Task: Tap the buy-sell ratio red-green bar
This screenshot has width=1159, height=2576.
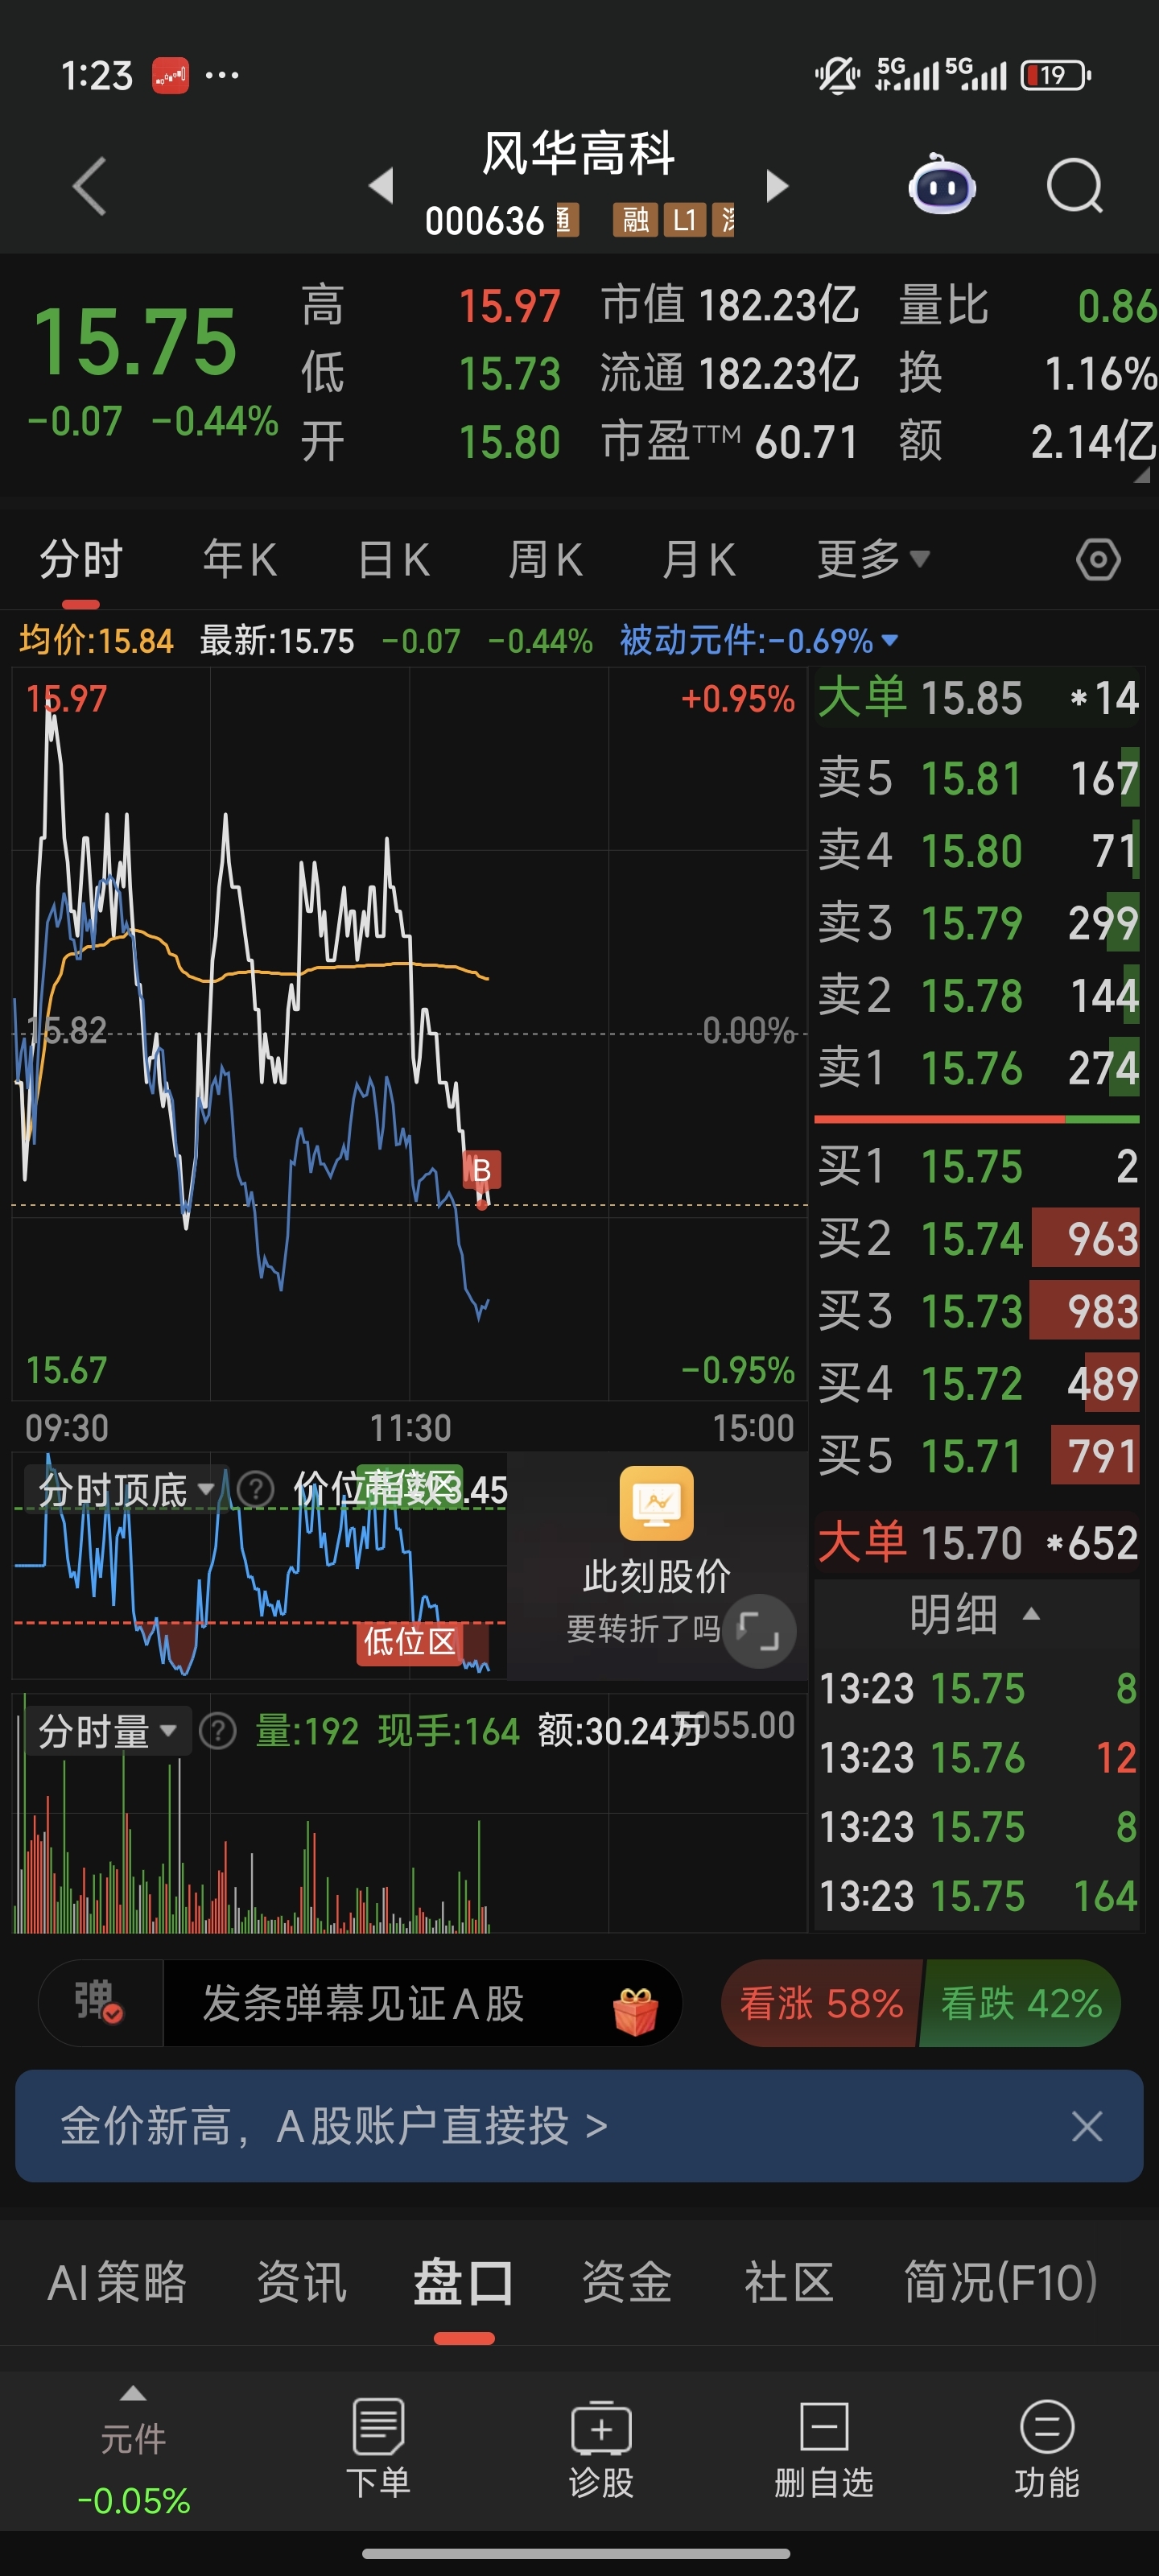Action: click(x=977, y=1119)
